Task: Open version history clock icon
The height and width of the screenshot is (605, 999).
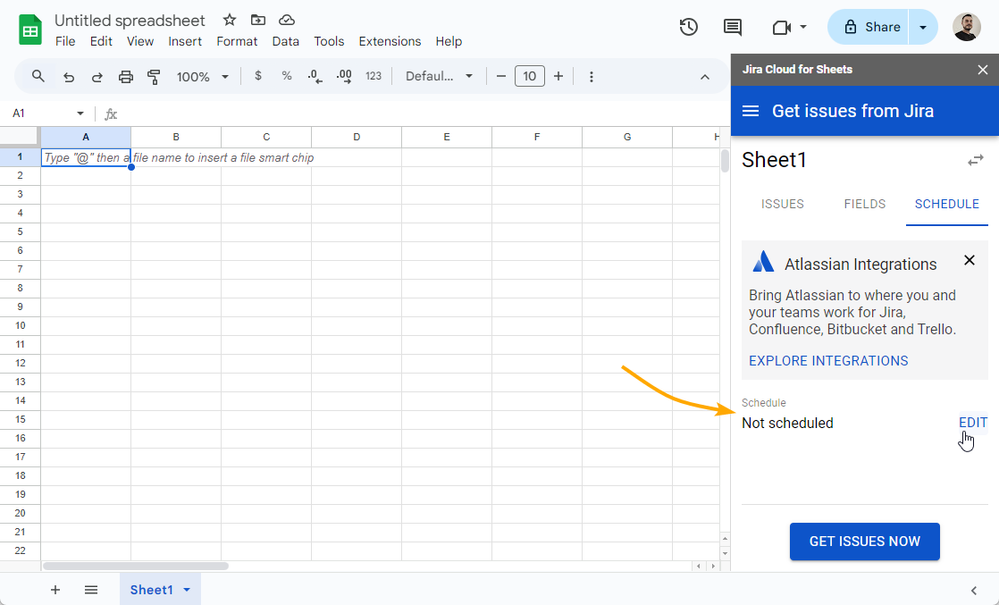Action: click(x=689, y=27)
